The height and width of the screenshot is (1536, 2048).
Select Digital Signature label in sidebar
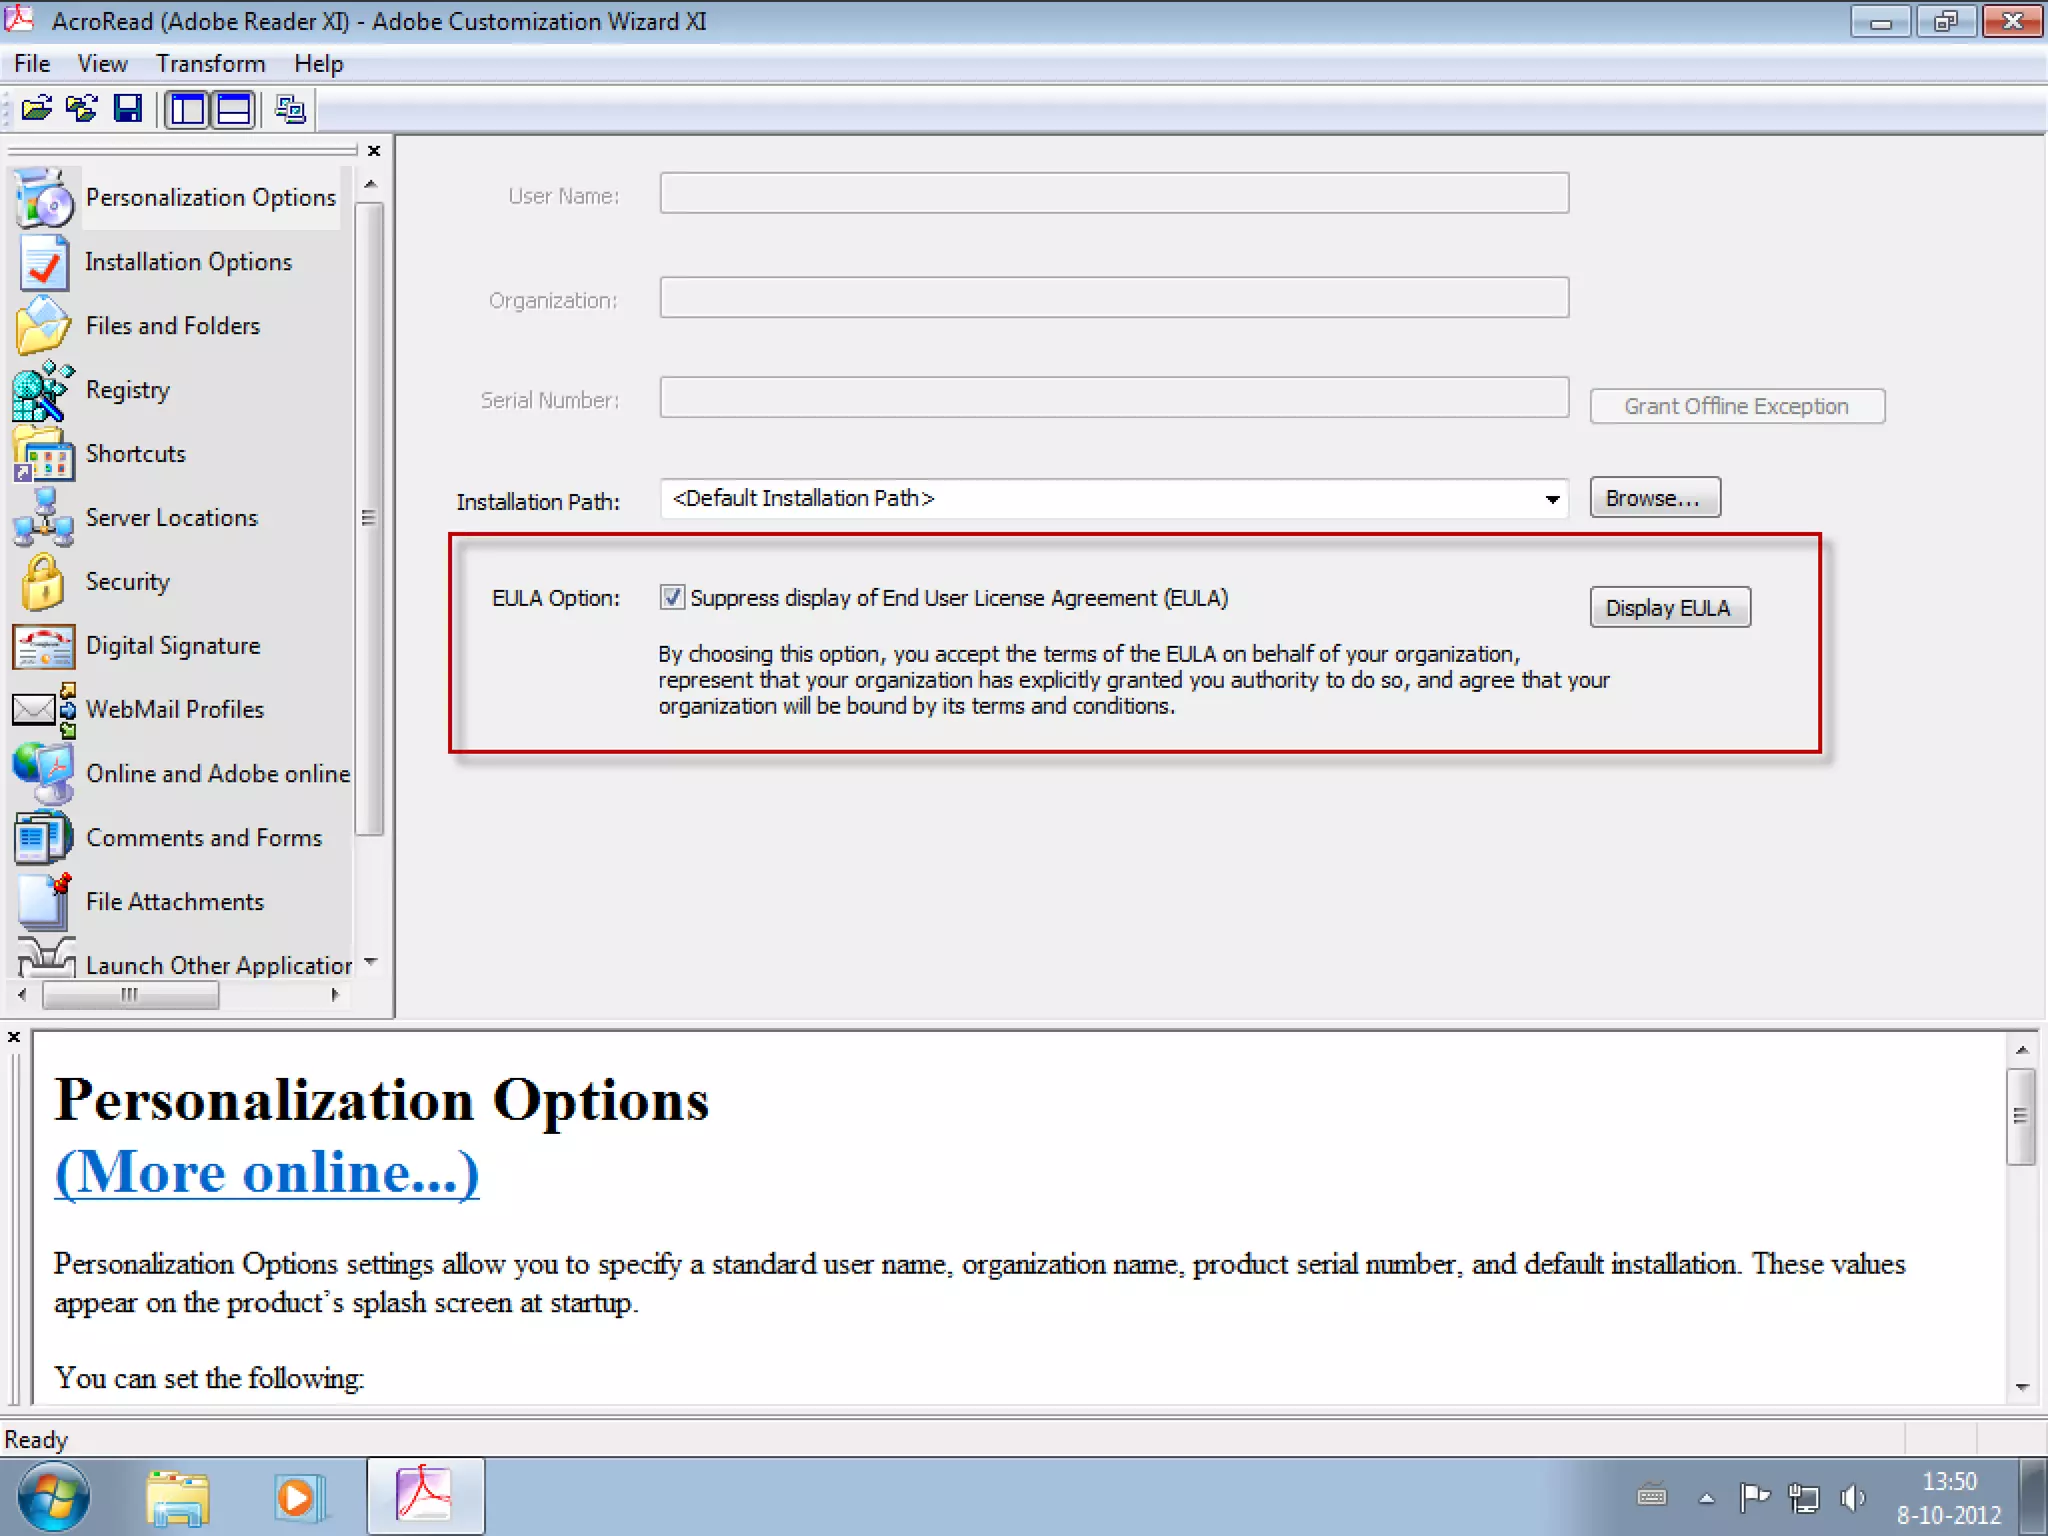[x=173, y=646]
